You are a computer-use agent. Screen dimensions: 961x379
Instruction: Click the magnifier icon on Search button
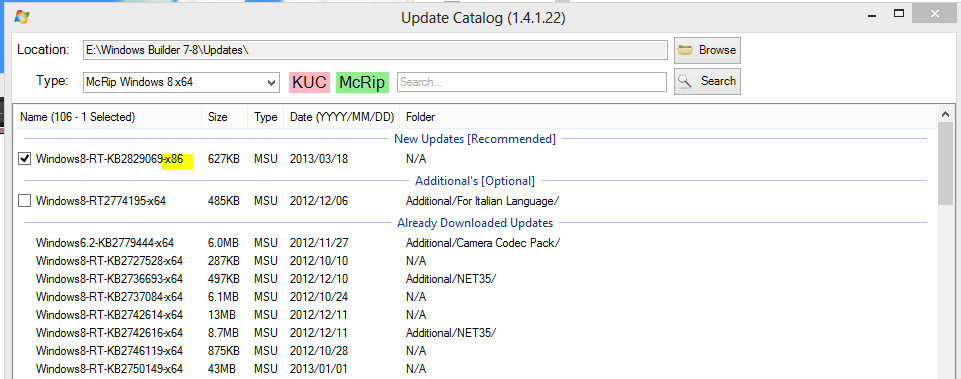click(x=685, y=81)
